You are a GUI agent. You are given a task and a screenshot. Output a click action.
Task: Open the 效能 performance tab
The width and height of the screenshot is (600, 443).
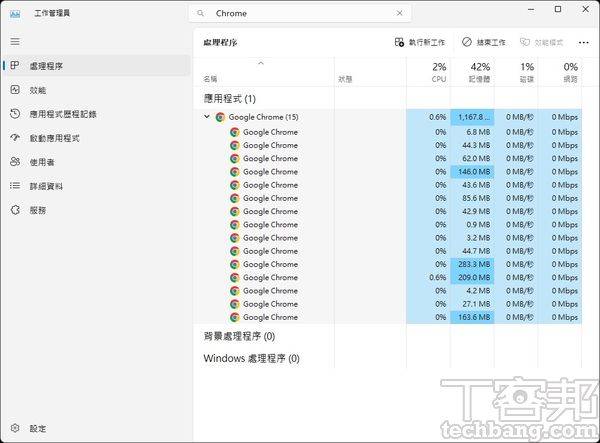pos(97,90)
